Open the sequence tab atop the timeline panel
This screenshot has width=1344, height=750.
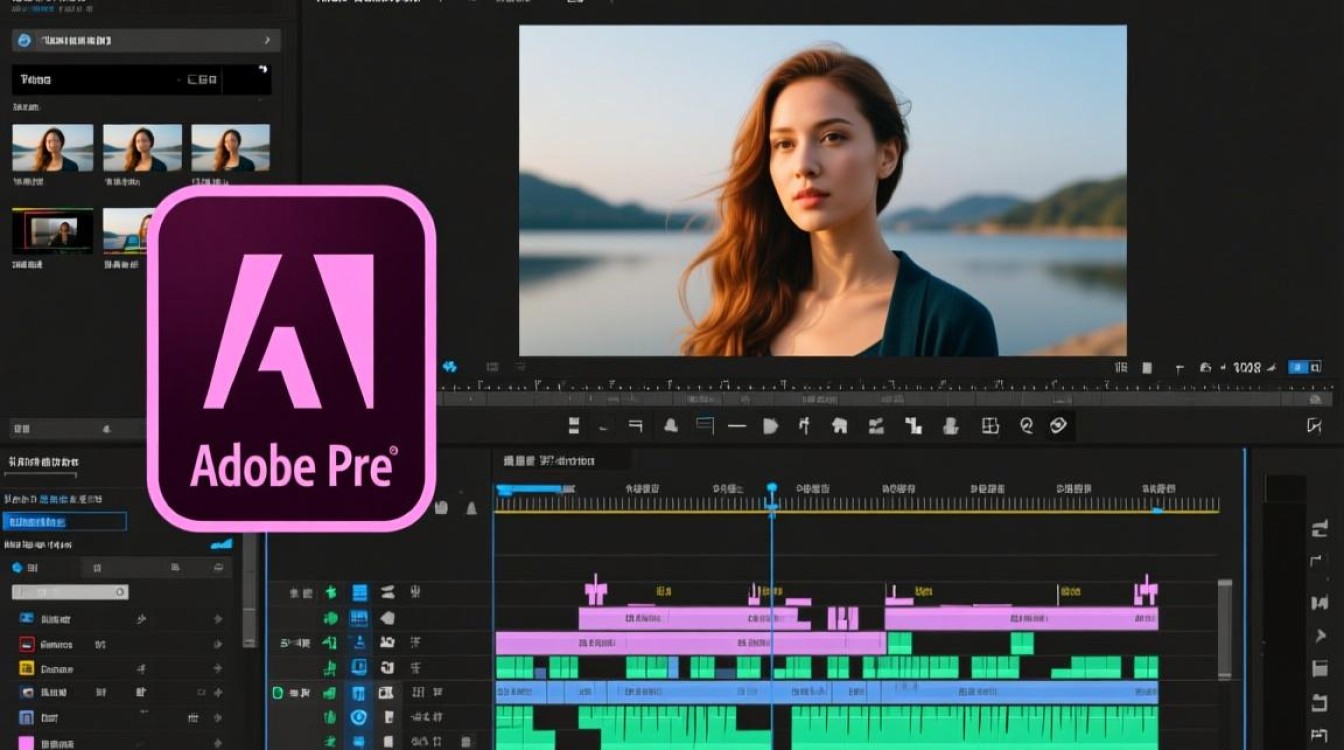(562, 461)
